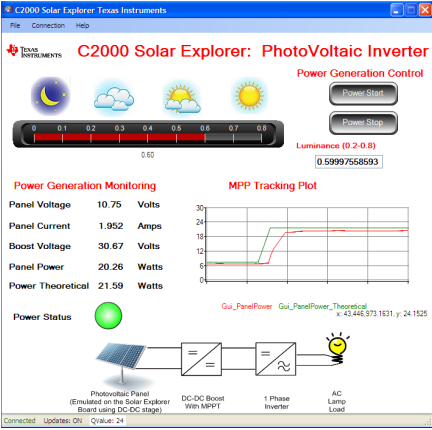Click the Panel Voltage value 10.75

[109, 205]
